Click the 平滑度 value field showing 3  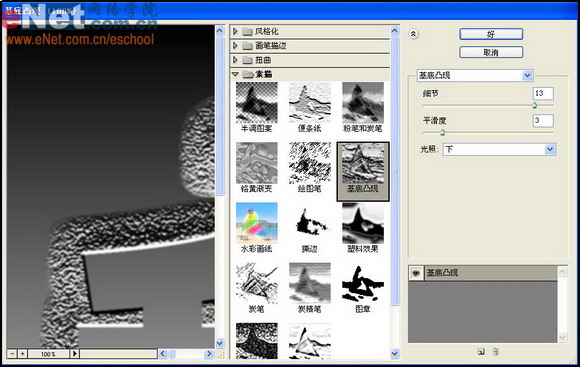tap(543, 121)
